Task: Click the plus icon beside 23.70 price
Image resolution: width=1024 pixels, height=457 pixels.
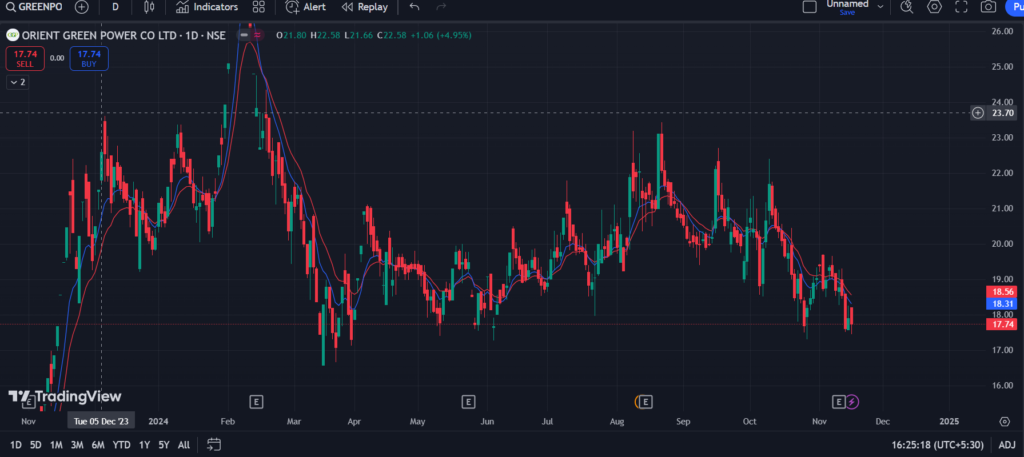Action: [x=978, y=112]
